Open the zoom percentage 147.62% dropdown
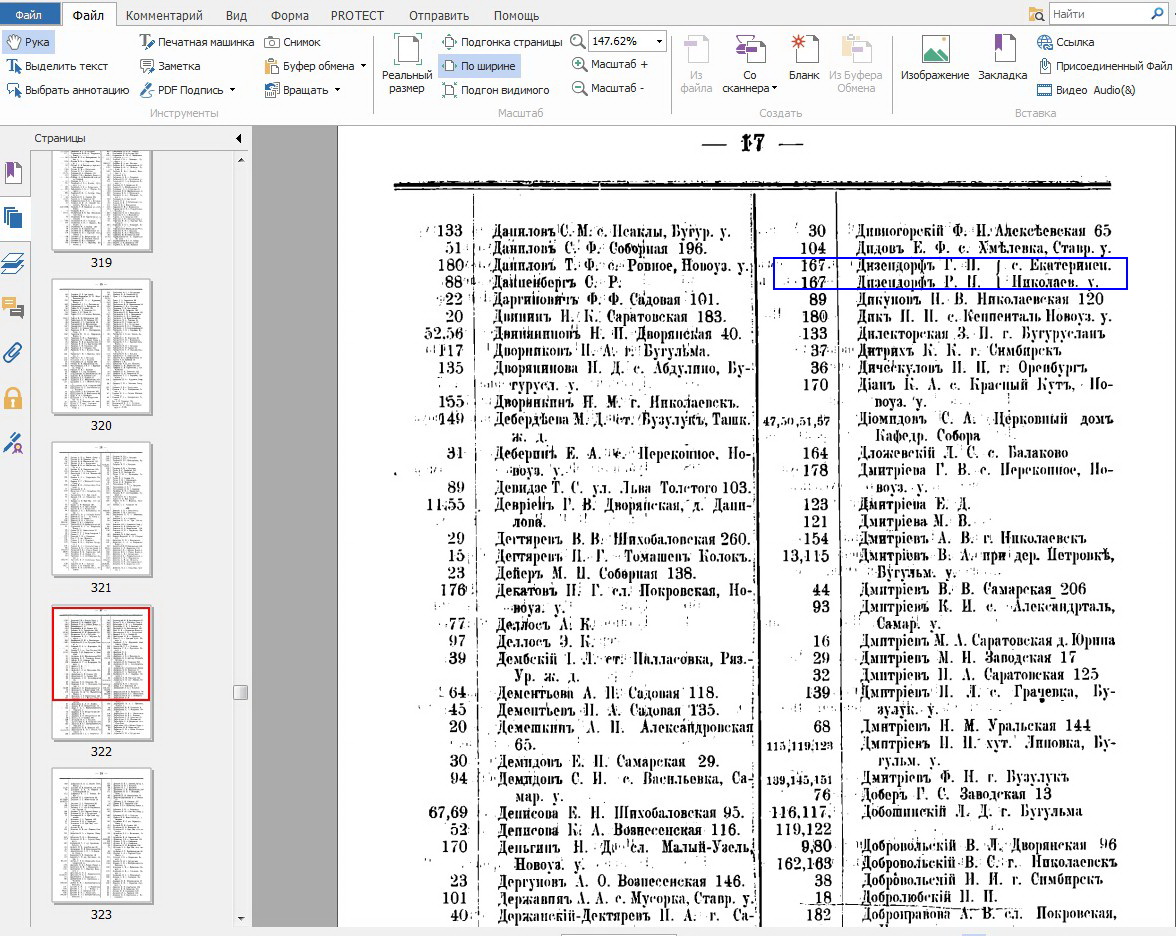The height and width of the screenshot is (936, 1176). tap(659, 41)
